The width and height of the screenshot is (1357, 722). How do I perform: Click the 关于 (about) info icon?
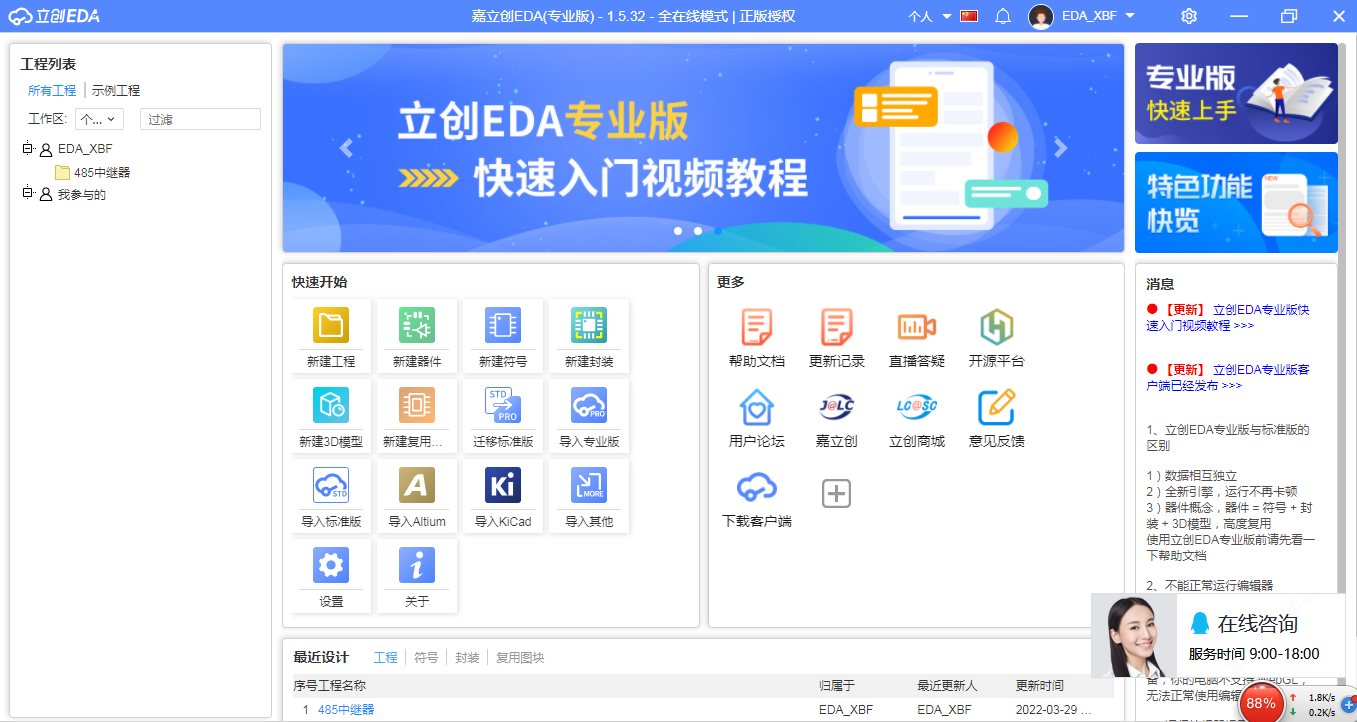pos(417,566)
